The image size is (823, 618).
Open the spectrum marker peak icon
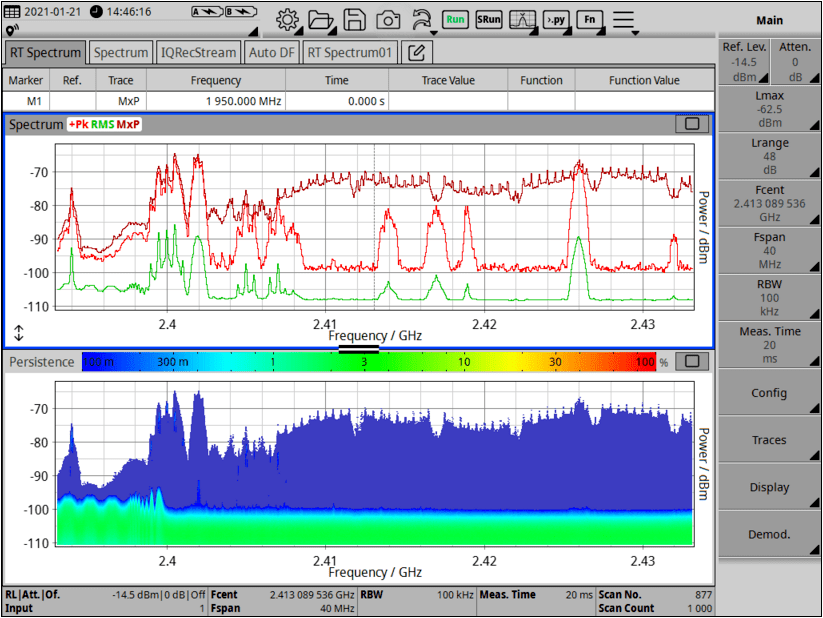tap(522, 19)
